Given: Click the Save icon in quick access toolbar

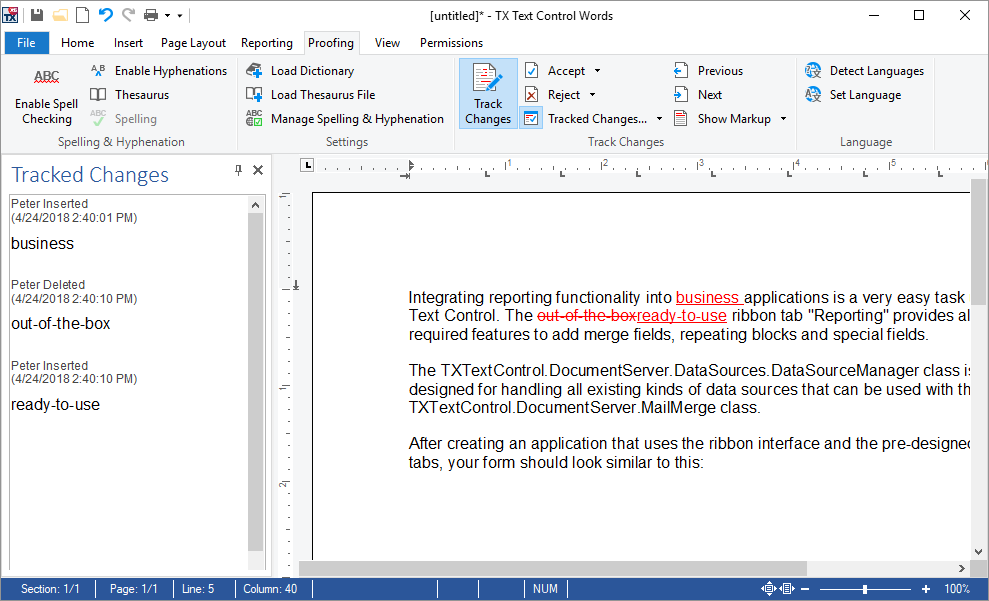Looking at the screenshot, I should (x=37, y=15).
